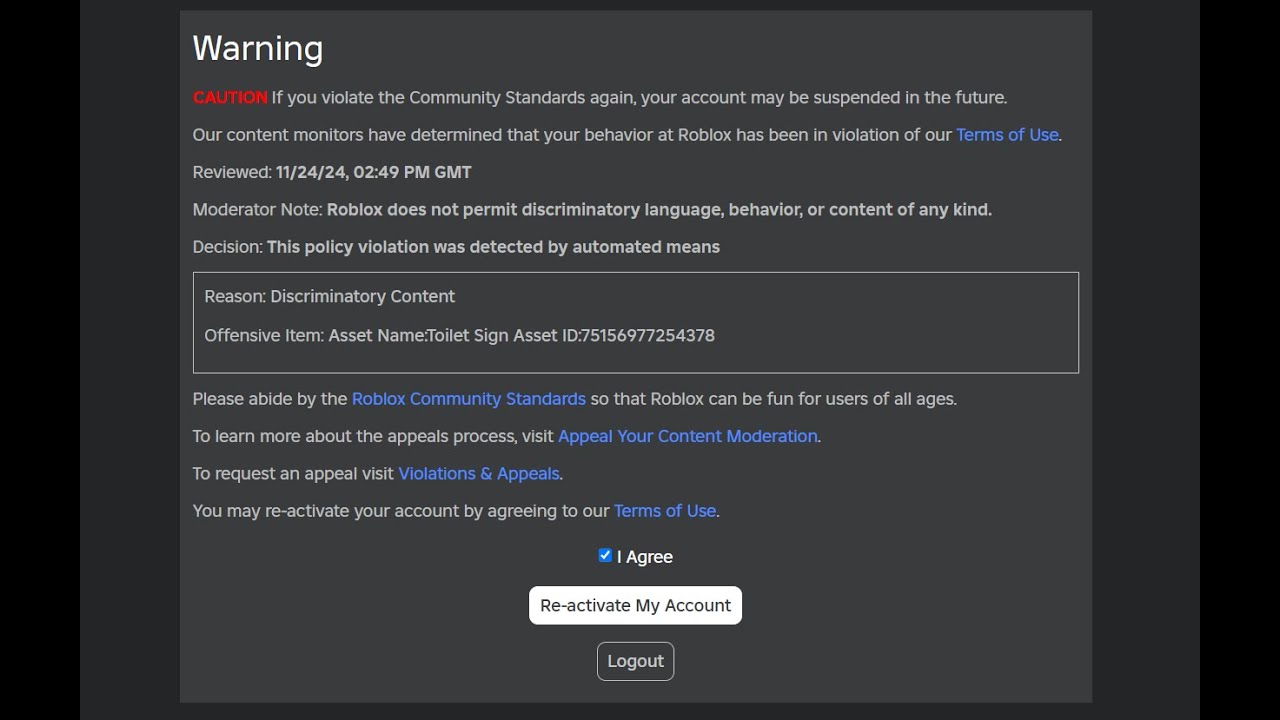
Task: Click the 'To learn more about the appeals' text
Action: pos(373,436)
